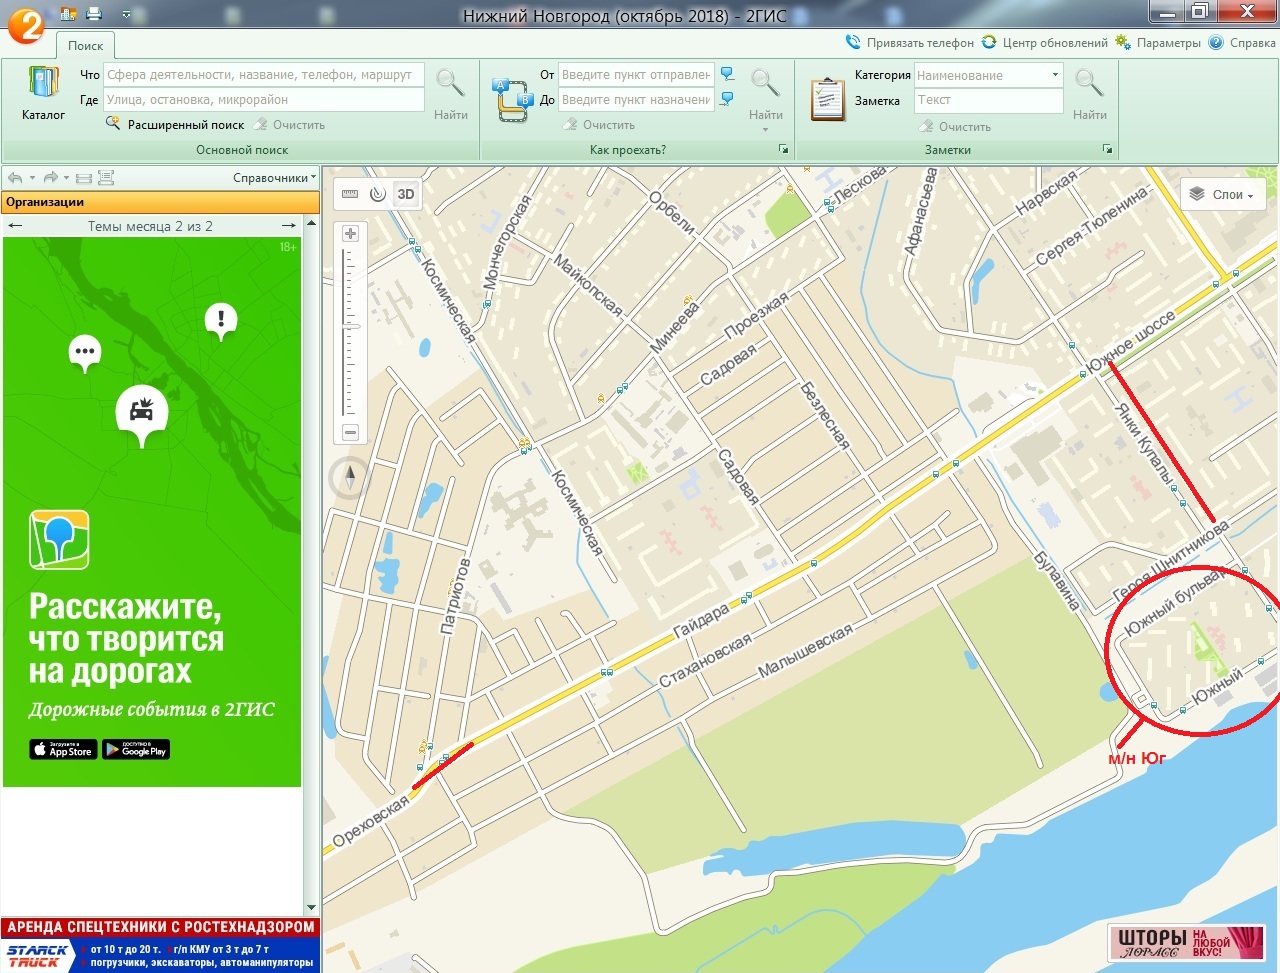Click the Заметки clipboard icon

click(x=827, y=99)
